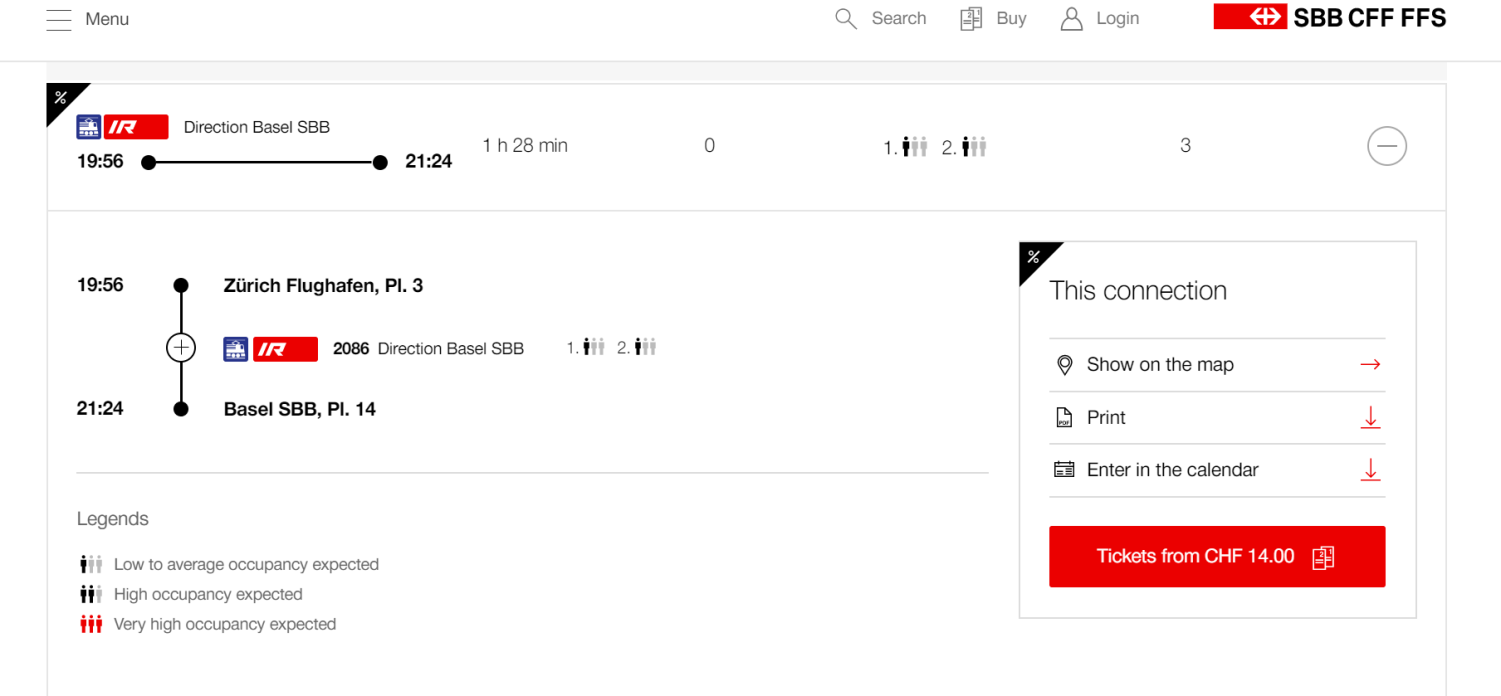
Task: Click the red arrow beside Show on the map
Action: tap(1371, 365)
